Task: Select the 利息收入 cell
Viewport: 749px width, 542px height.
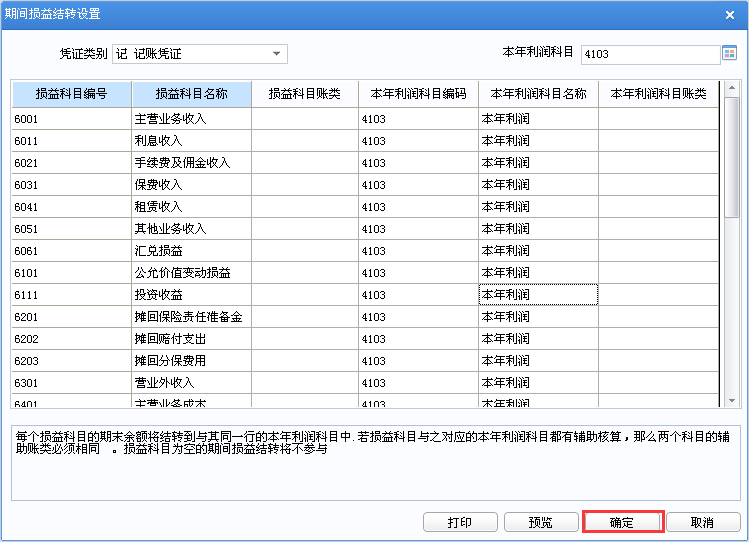Action: (192, 141)
